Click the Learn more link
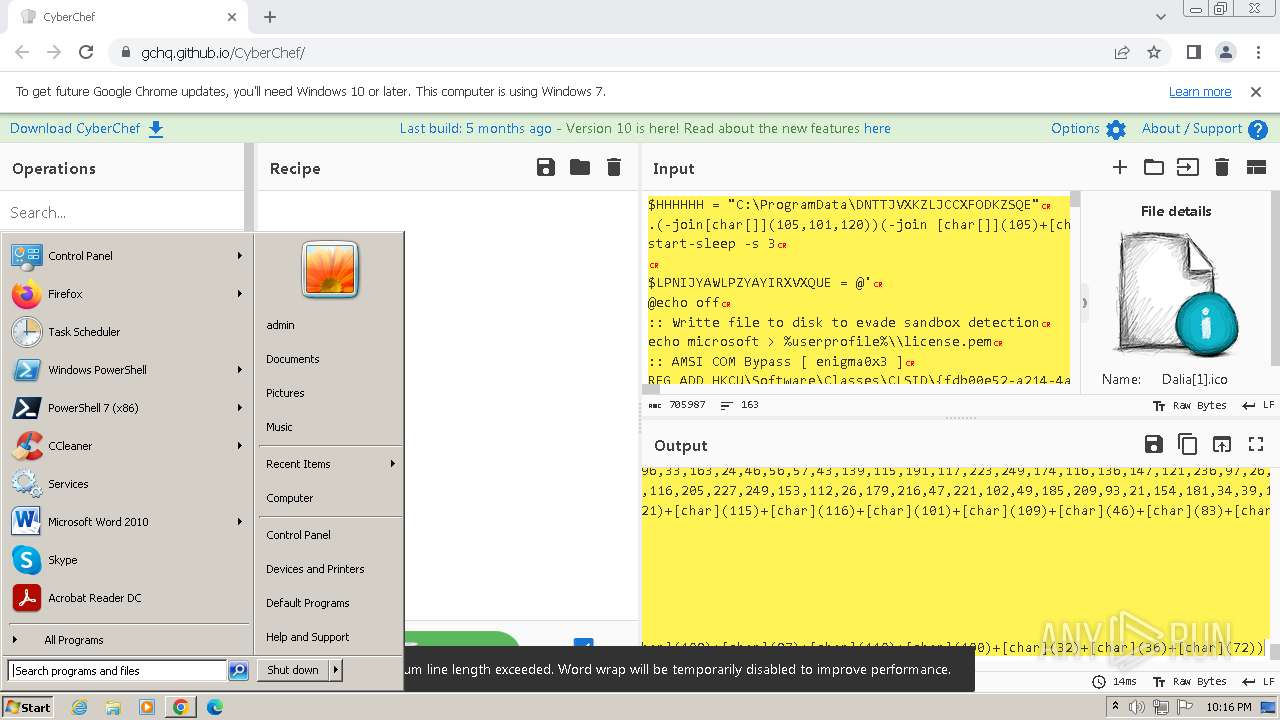1280x720 pixels. [x=1200, y=92]
